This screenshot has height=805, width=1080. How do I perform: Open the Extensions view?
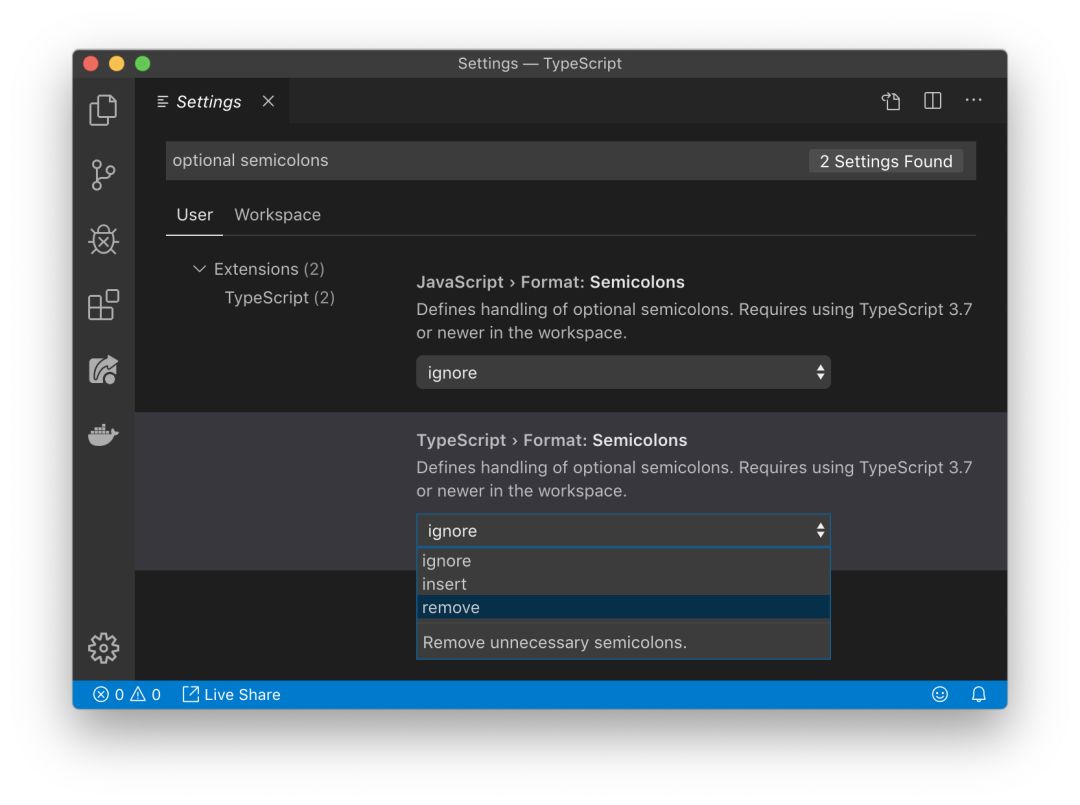coord(103,304)
